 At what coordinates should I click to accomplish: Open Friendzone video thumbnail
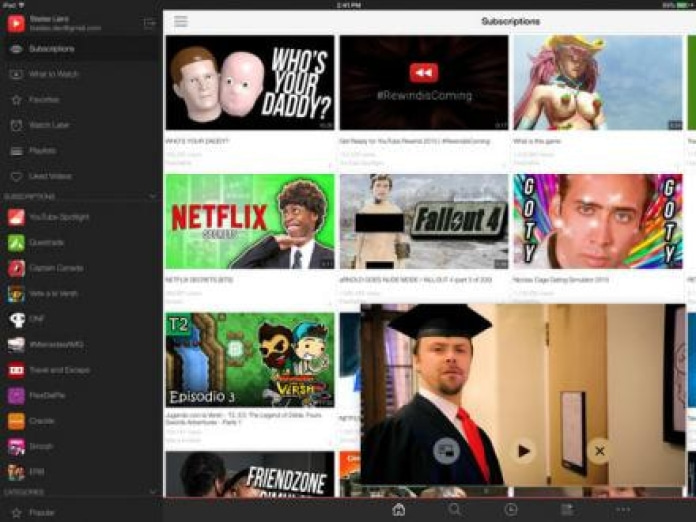pos(250,474)
